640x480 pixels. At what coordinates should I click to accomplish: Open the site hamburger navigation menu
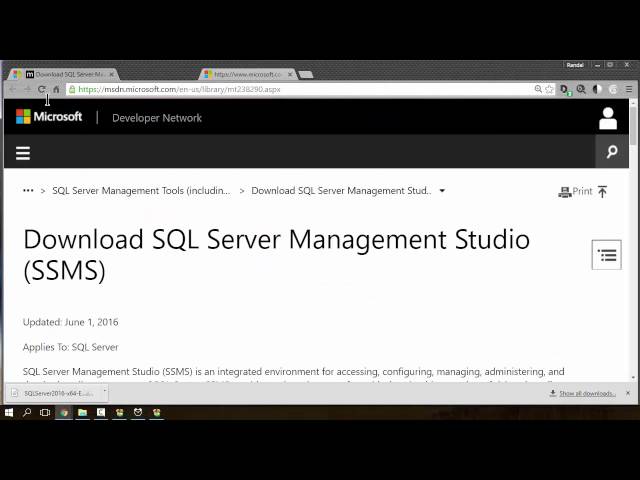coord(23,153)
